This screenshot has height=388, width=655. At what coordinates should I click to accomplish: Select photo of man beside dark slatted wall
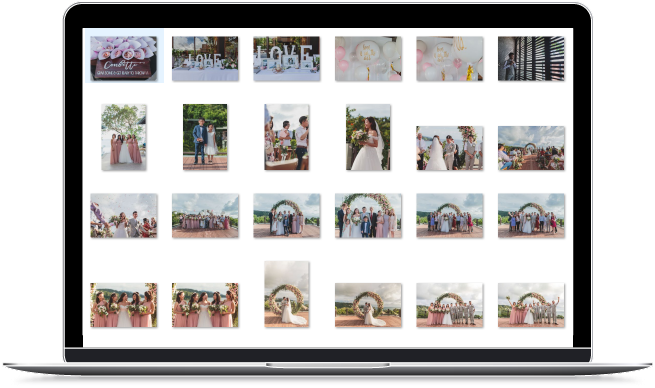coord(531,58)
